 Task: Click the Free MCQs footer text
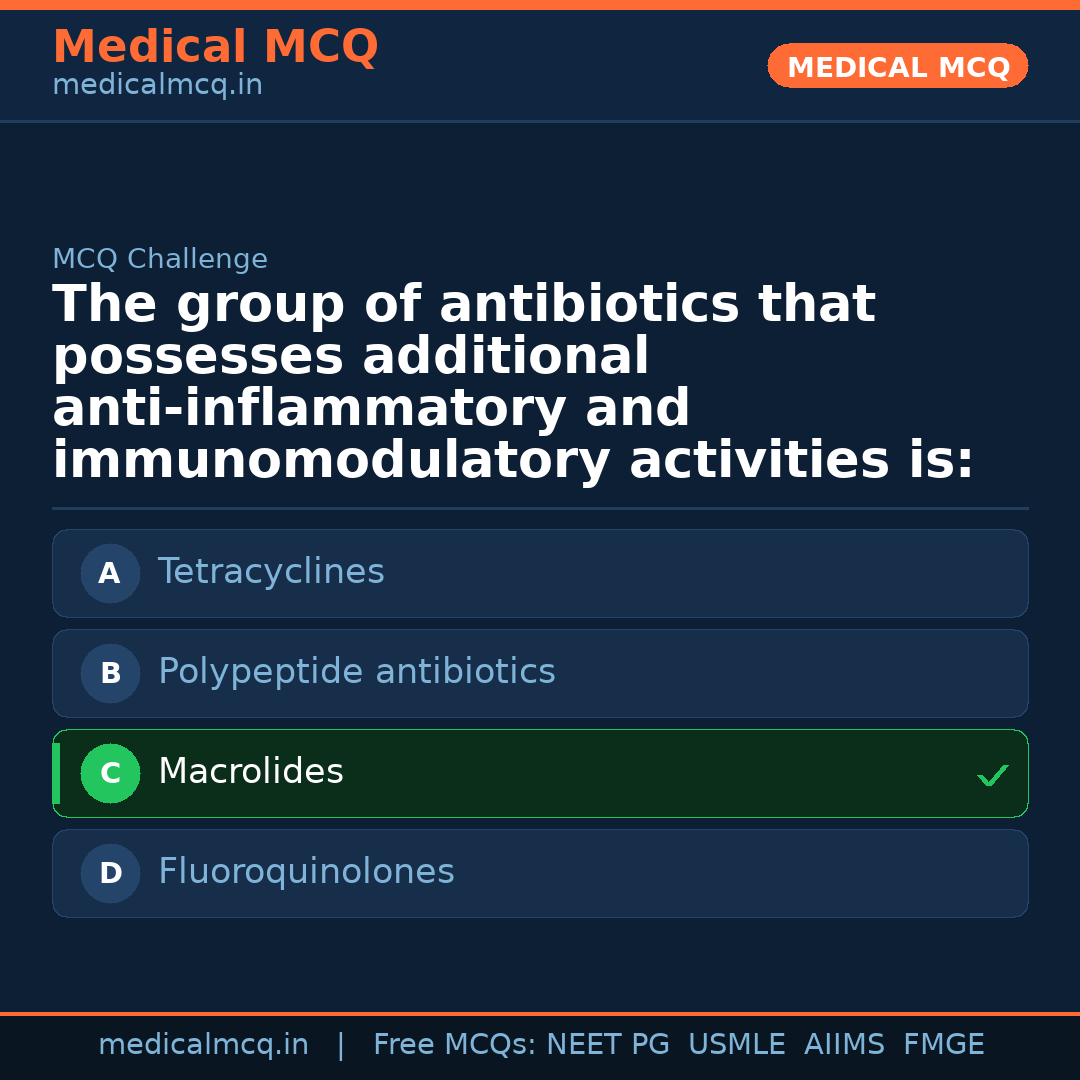[454, 1045]
